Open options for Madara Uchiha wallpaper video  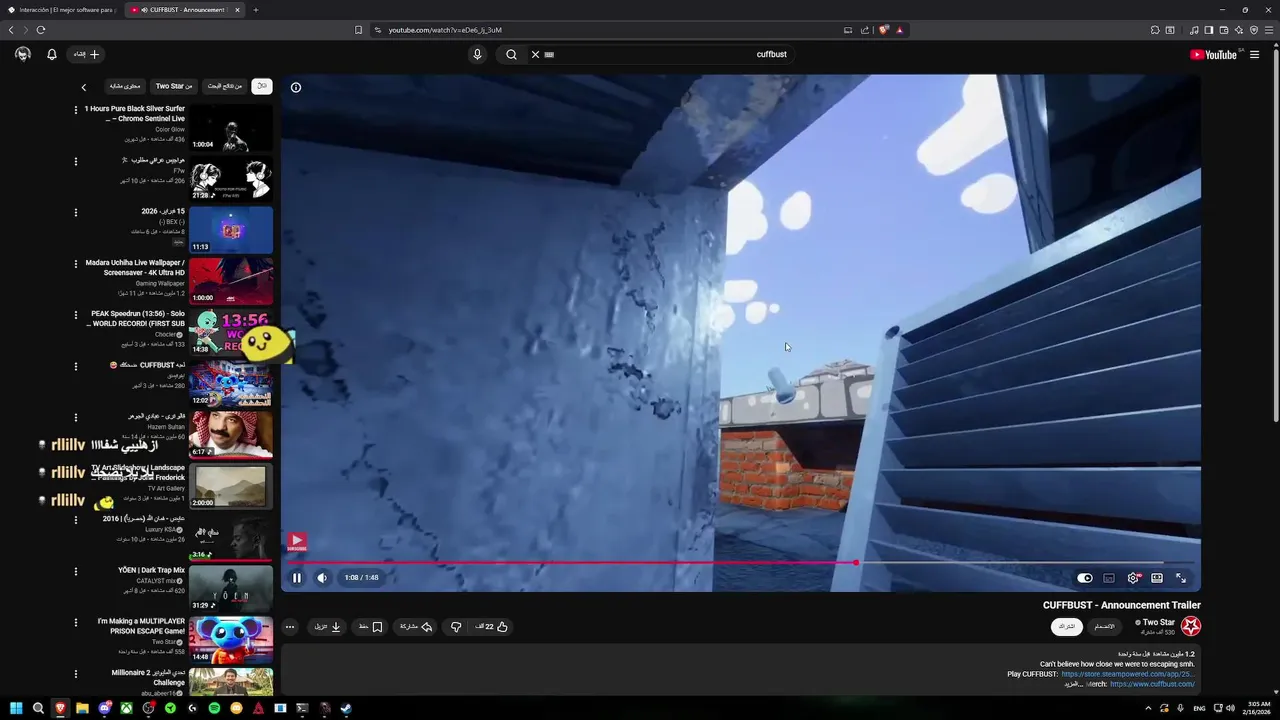[75, 264]
